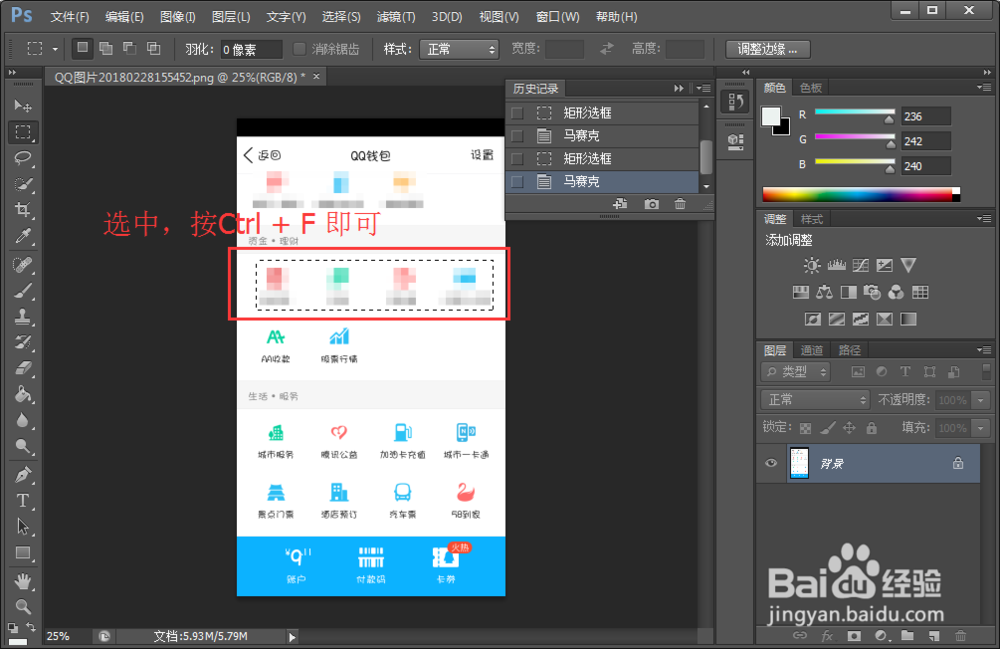Delete current state in History panel

[680, 204]
